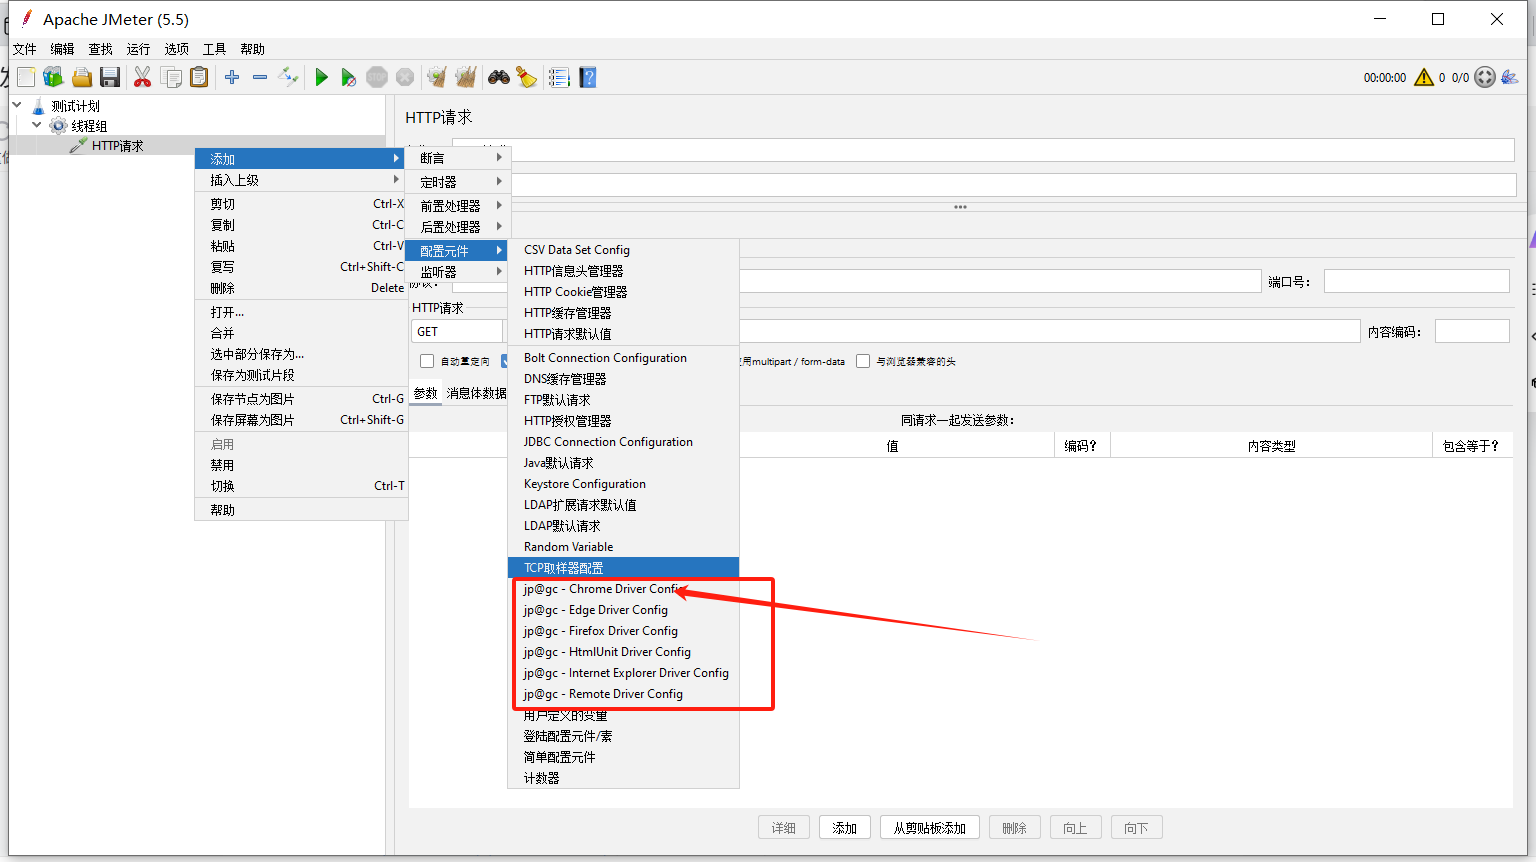The height and width of the screenshot is (862, 1536).
Task: Create a new test plan with the templates icon
Action: (52, 77)
